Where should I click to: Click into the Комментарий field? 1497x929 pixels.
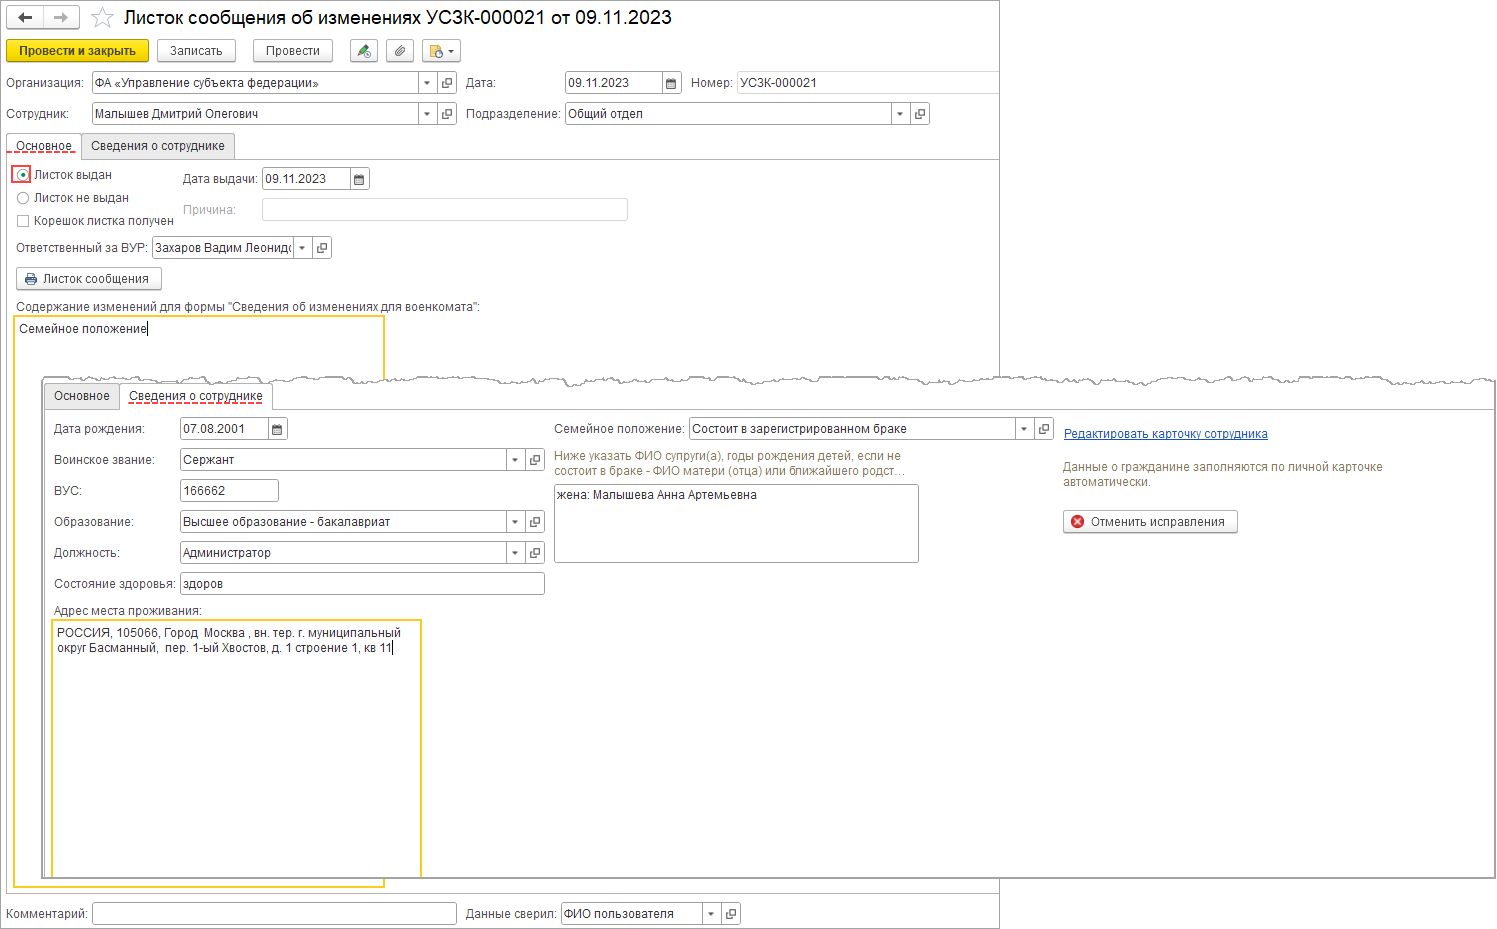point(274,914)
